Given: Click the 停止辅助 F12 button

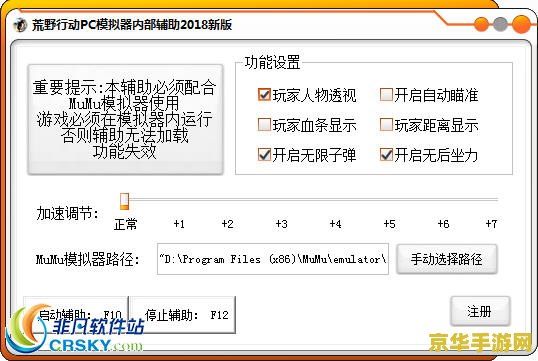Looking at the screenshot, I should click(183, 315).
